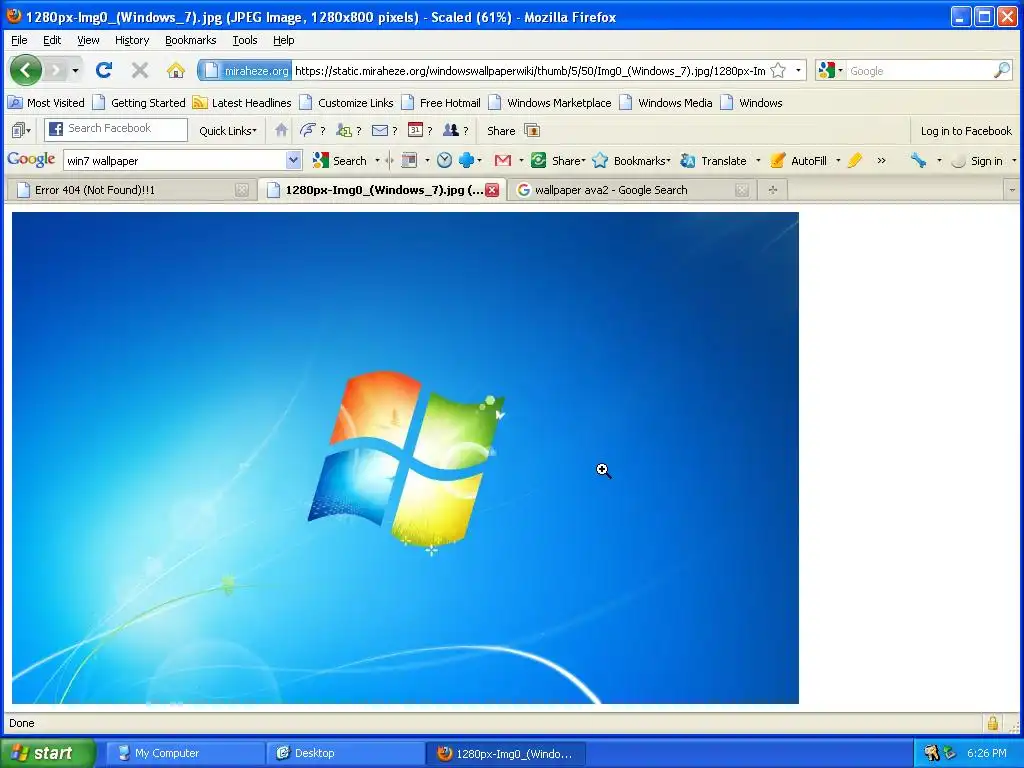This screenshot has width=1024, height=768.
Task: Open the Bookmarks dropdown on Google toolbar
Action: click(x=632, y=161)
